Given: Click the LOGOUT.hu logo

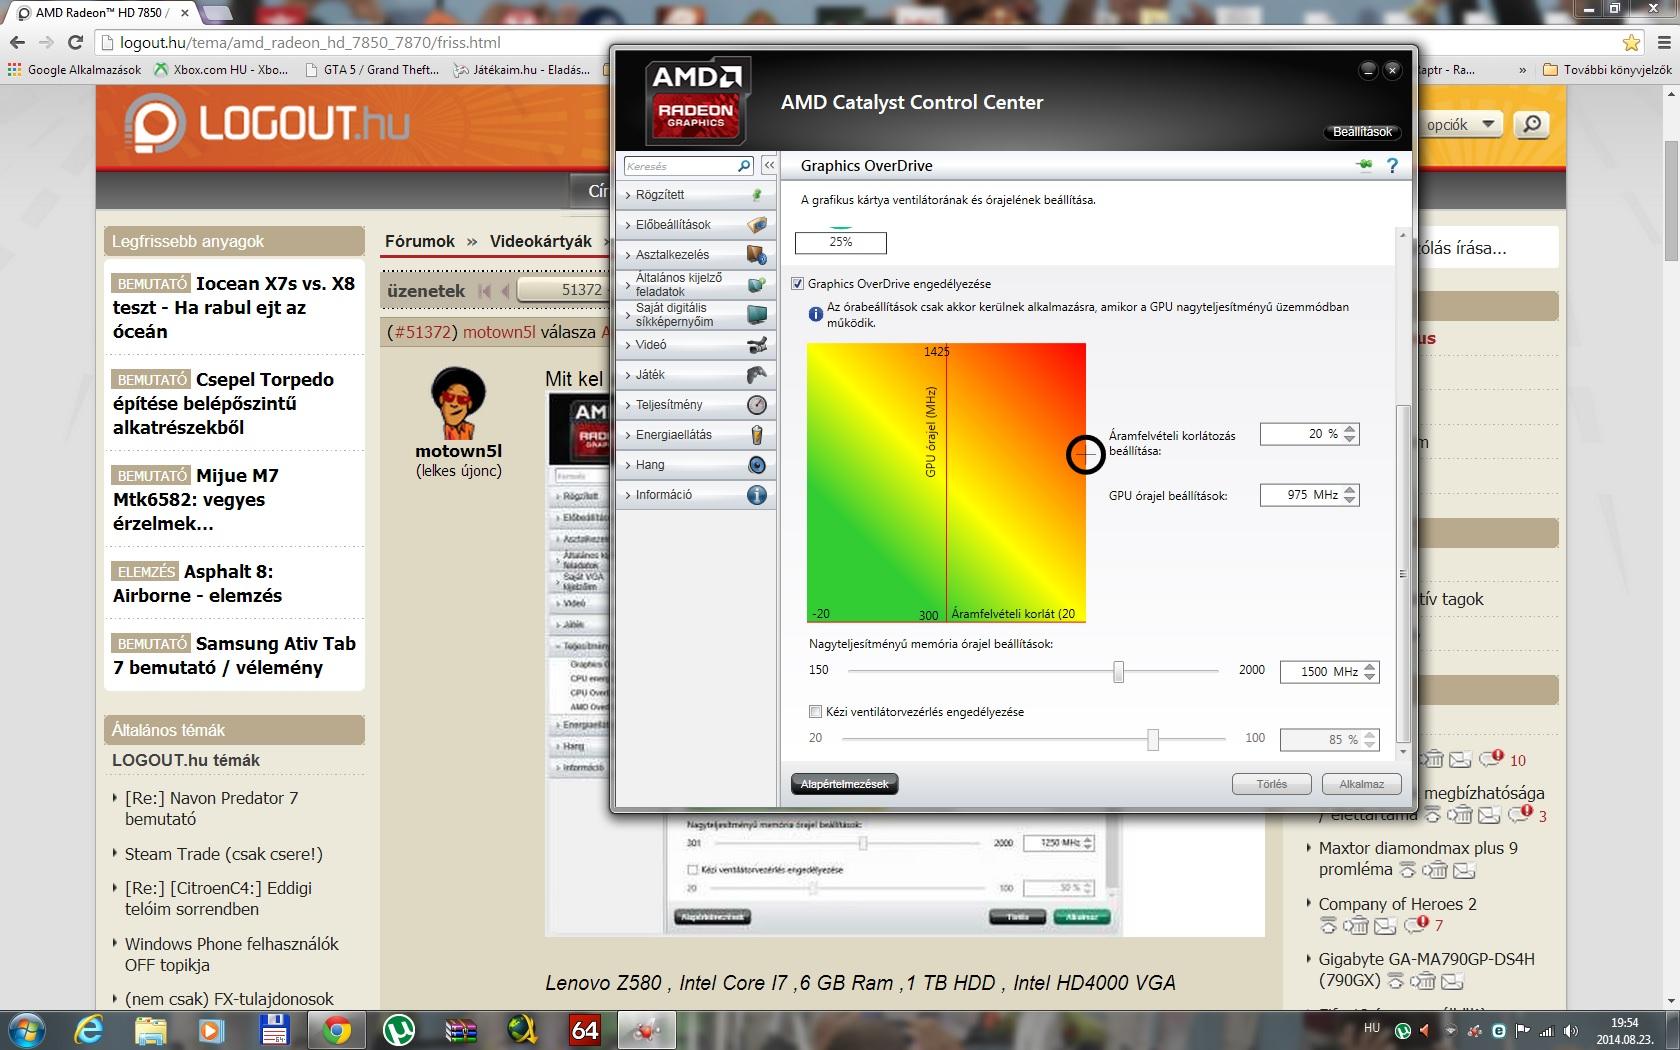Looking at the screenshot, I should (267, 124).
